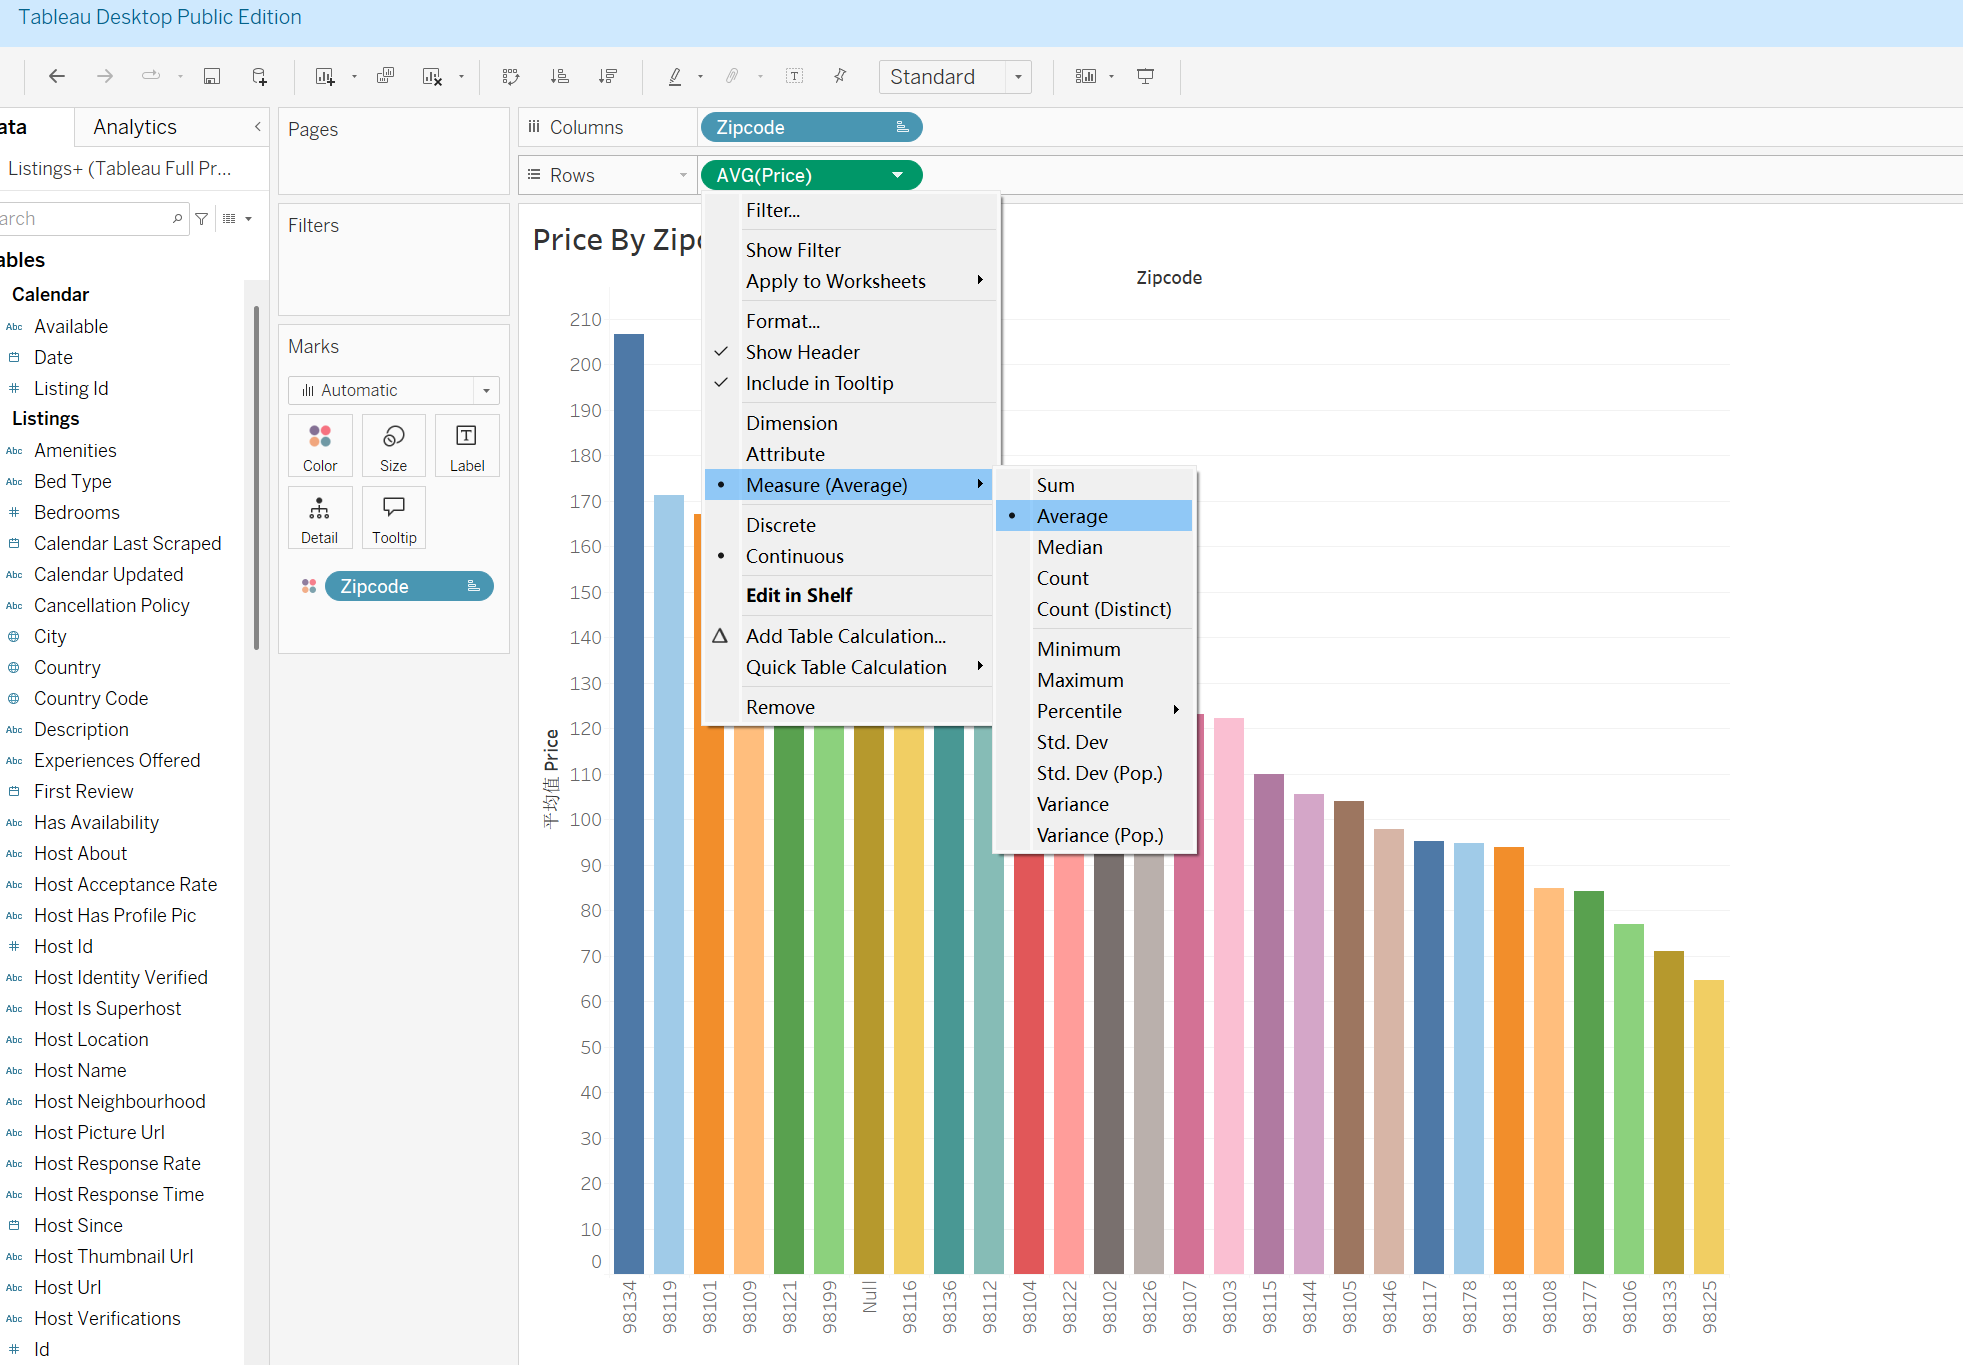Click the Tooltip marks card button
Image resolution: width=1963 pixels, height=1365 pixels.
tap(394, 517)
